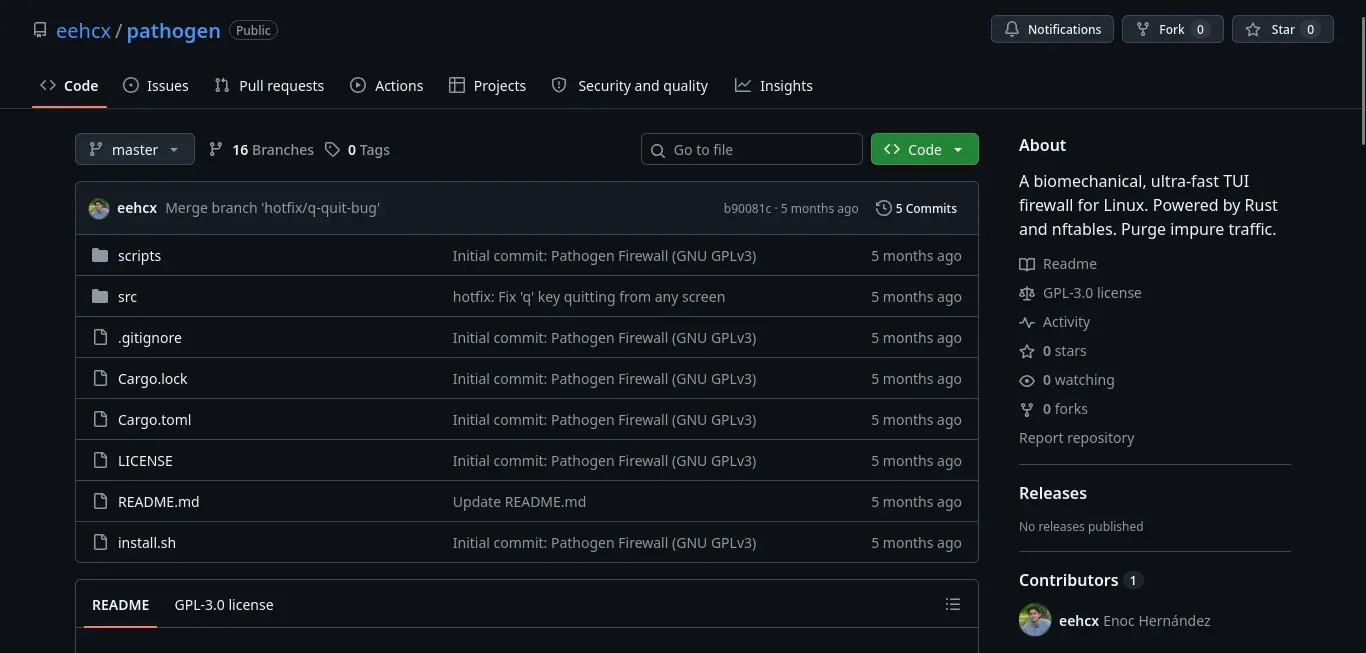View the Insights tab

click(774, 86)
